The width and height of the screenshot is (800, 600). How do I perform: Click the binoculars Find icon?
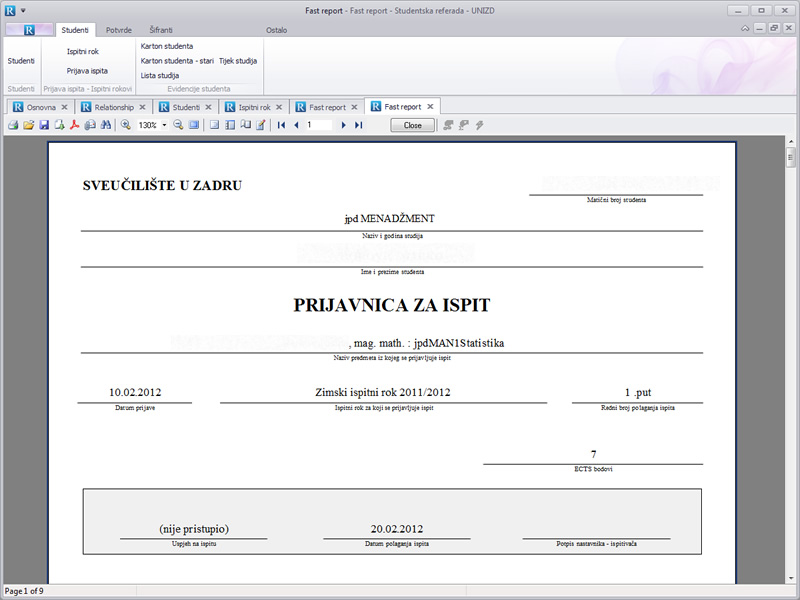(105, 125)
